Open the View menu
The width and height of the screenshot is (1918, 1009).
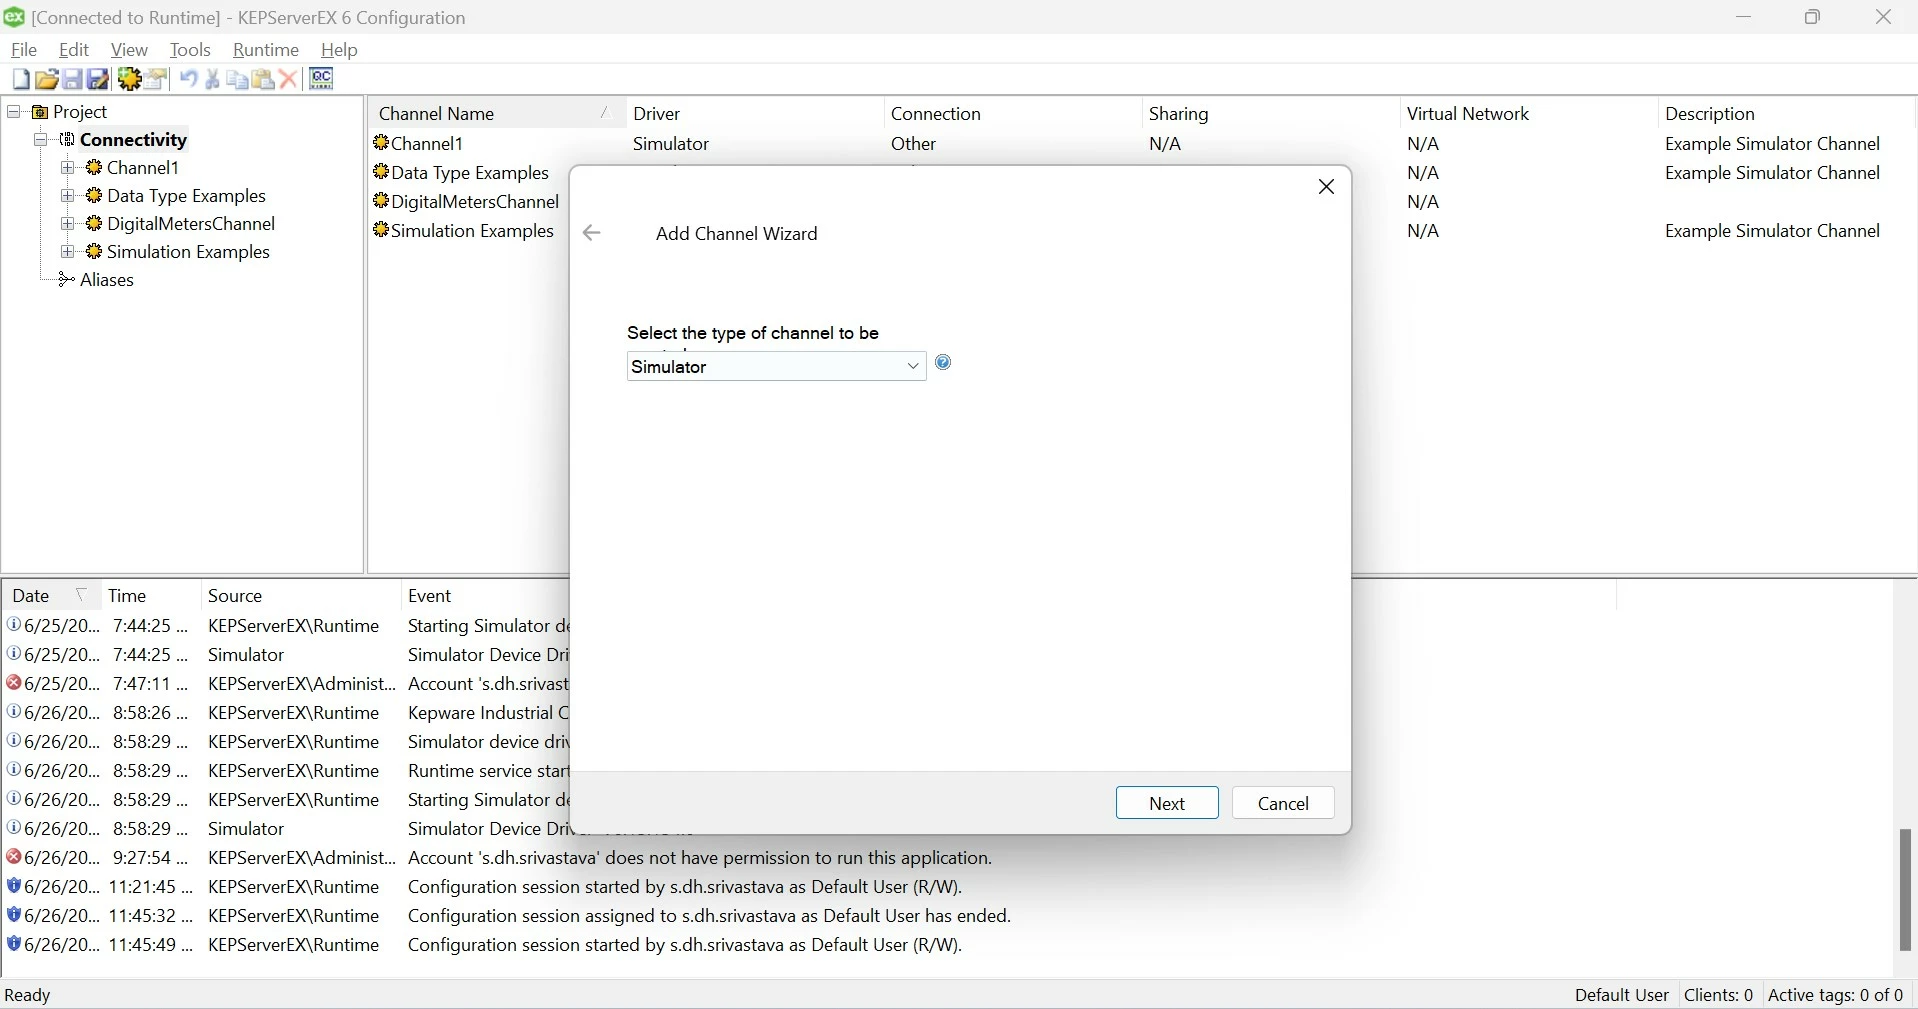(129, 50)
